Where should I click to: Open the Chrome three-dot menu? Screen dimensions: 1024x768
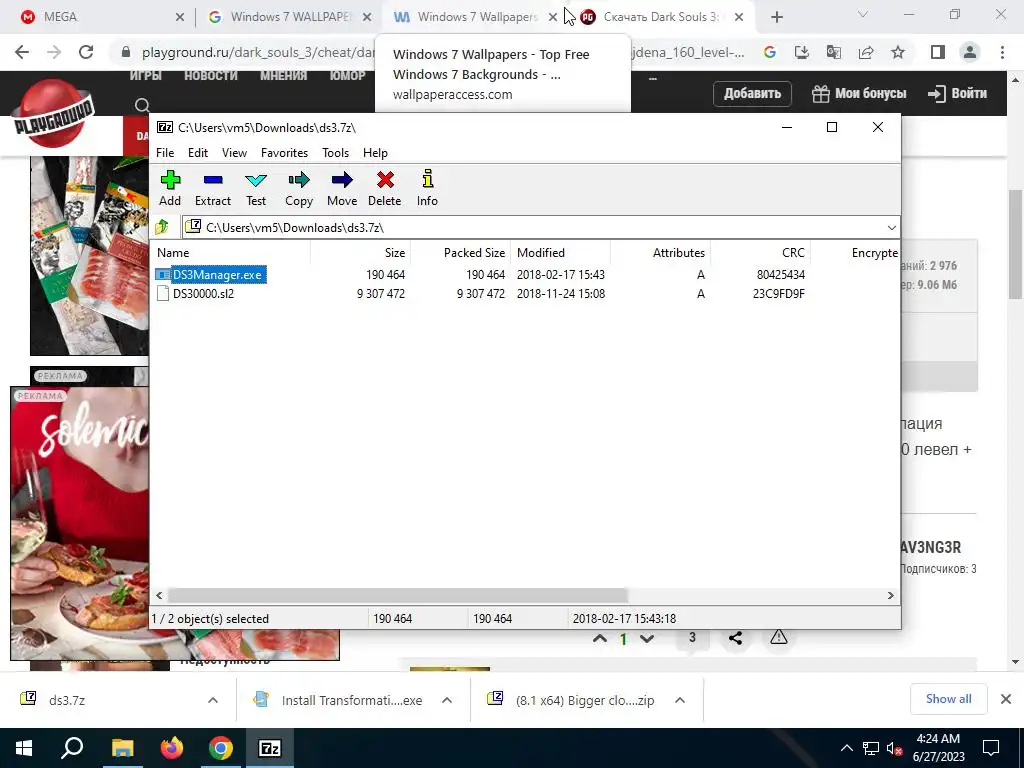point(1002,52)
